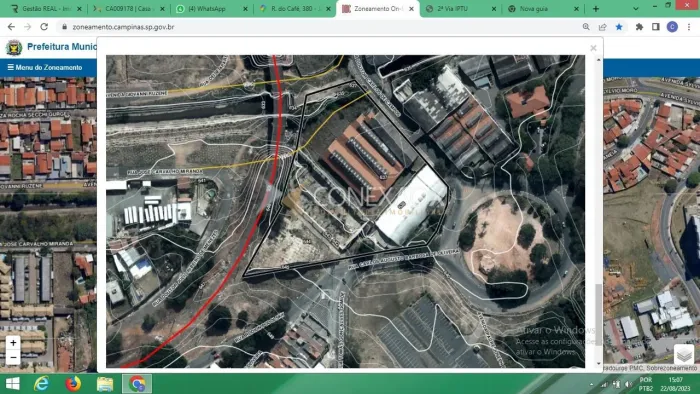
Task: Go back to previous page
Action: (x=11, y=27)
